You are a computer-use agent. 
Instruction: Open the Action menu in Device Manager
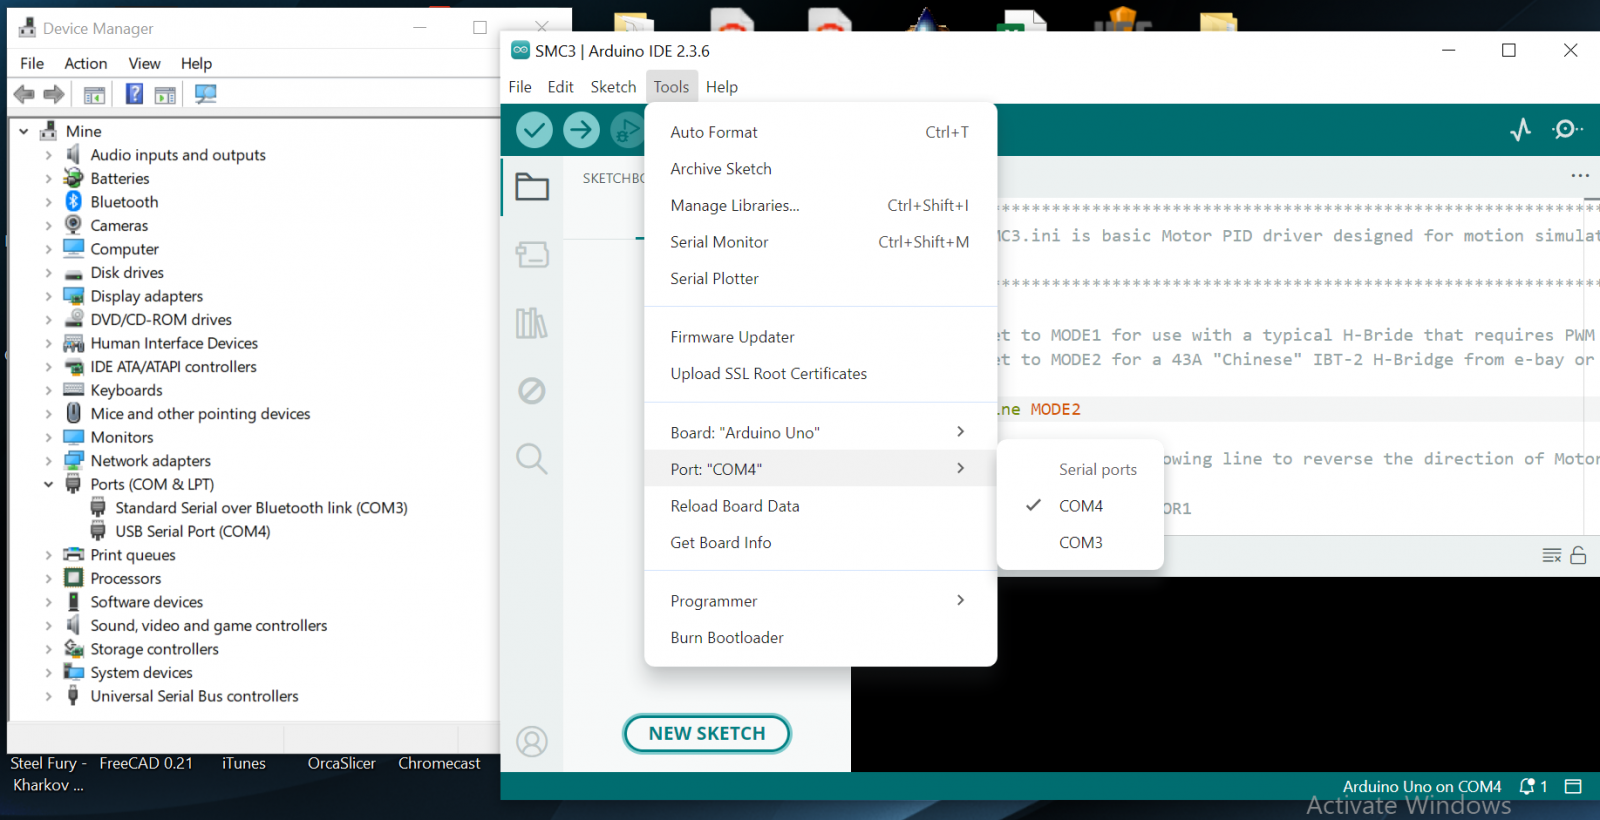click(x=86, y=63)
